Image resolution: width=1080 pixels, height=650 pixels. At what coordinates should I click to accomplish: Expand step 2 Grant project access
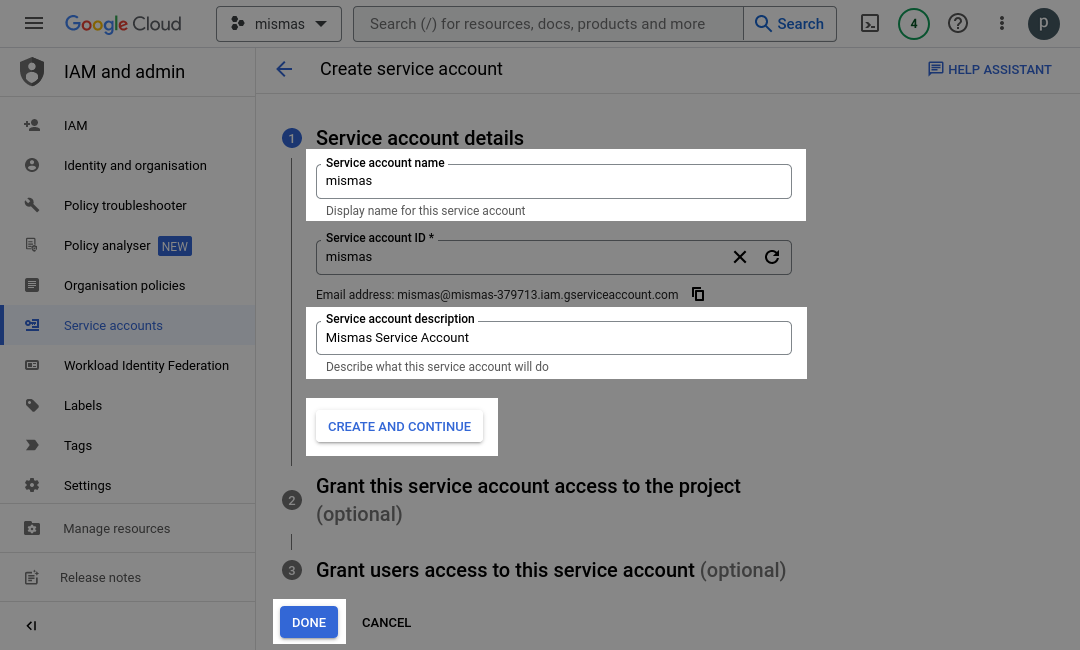point(528,500)
